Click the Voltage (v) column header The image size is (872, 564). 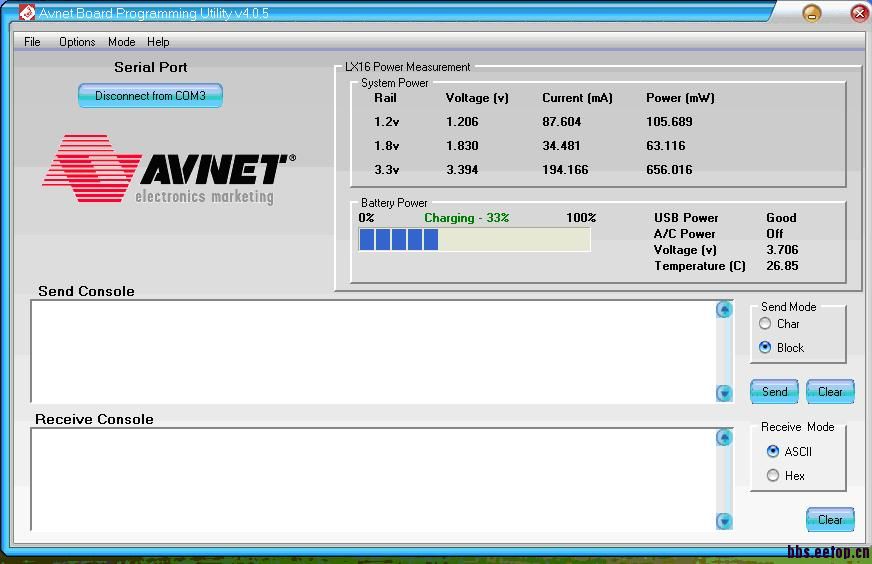pos(477,98)
